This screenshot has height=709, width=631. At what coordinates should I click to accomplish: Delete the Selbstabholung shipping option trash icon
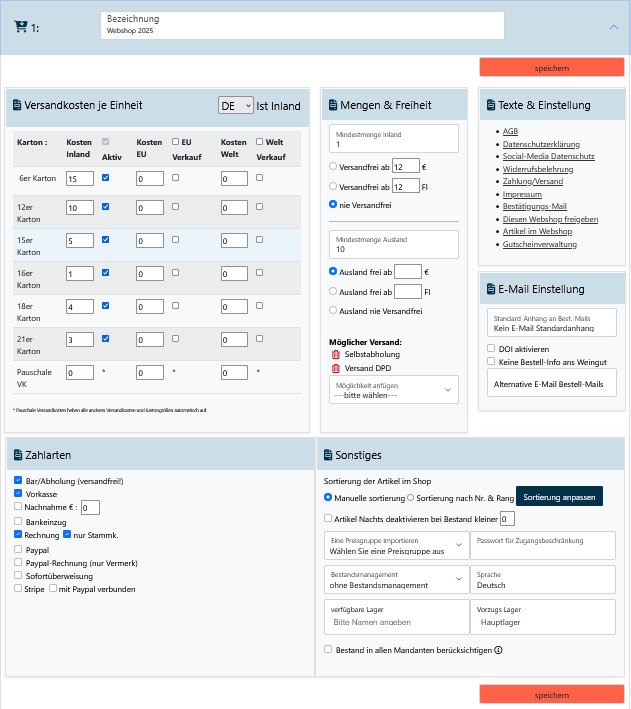coord(336,355)
